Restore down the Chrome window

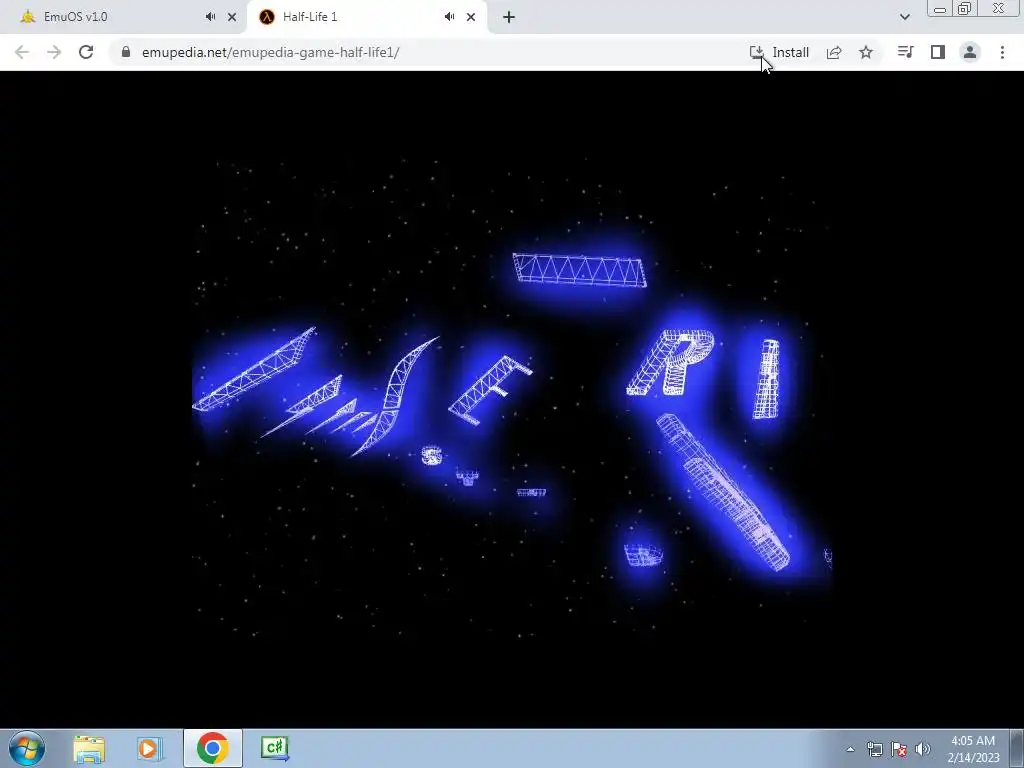965,9
